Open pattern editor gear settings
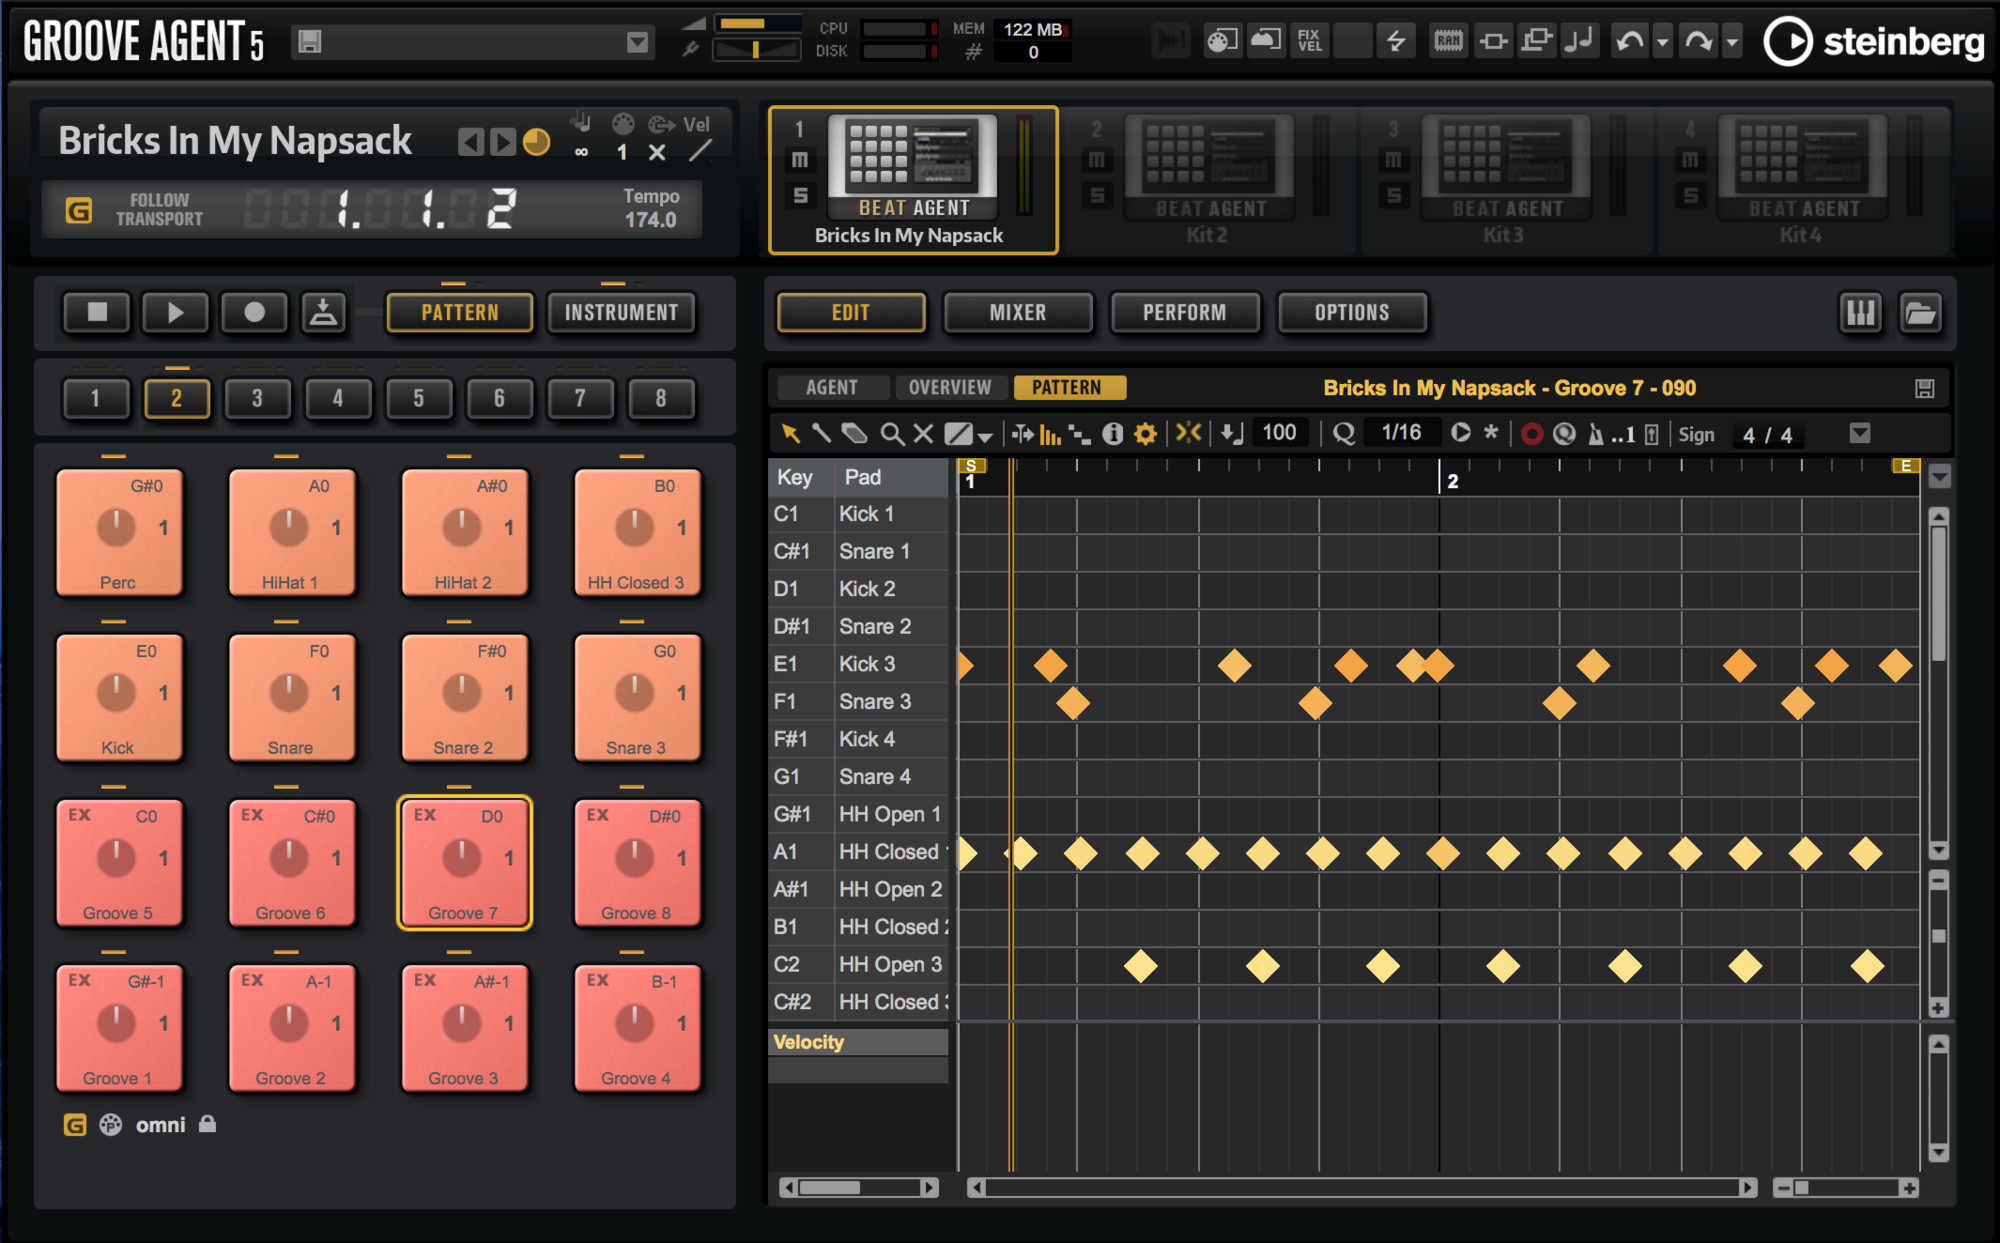 (x=1145, y=433)
